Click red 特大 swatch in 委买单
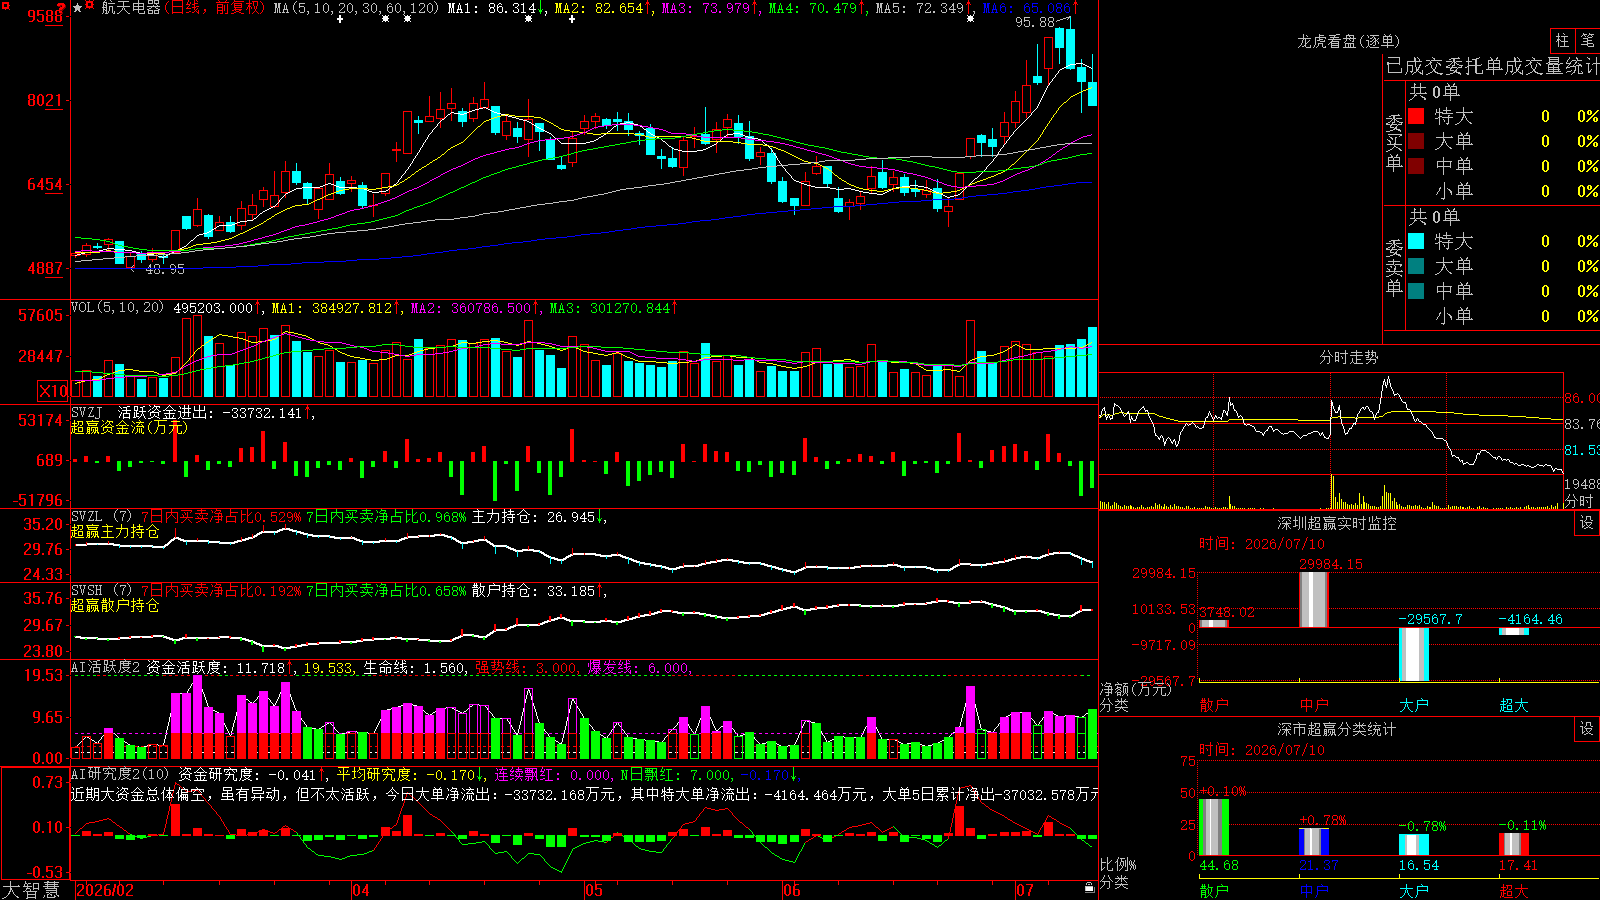Viewport: 1600px width, 900px height. [x=1416, y=116]
